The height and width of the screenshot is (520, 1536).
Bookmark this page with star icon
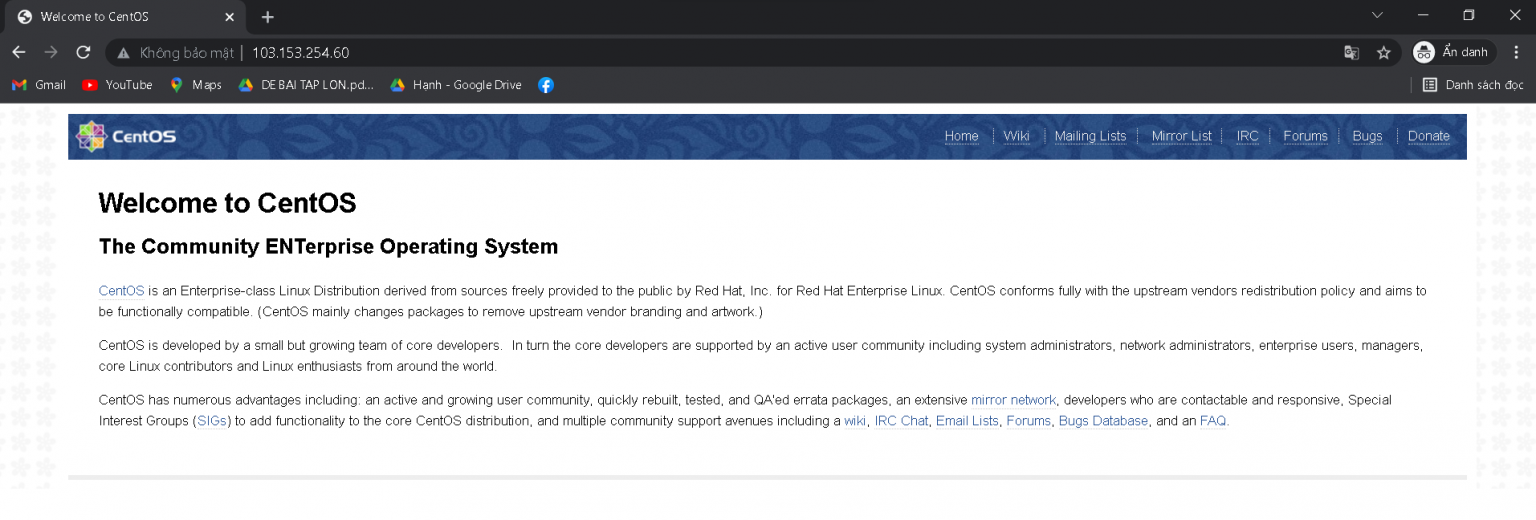pyautogui.click(x=1384, y=53)
